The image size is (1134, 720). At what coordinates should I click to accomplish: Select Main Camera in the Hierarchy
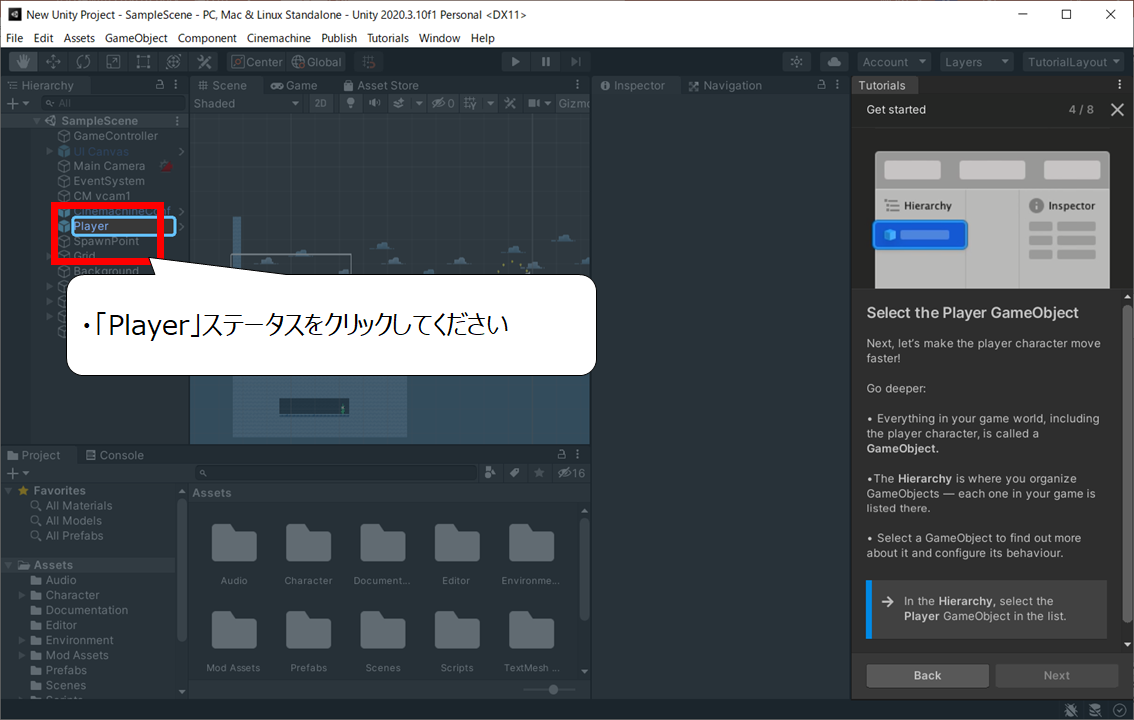coord(109,166)
